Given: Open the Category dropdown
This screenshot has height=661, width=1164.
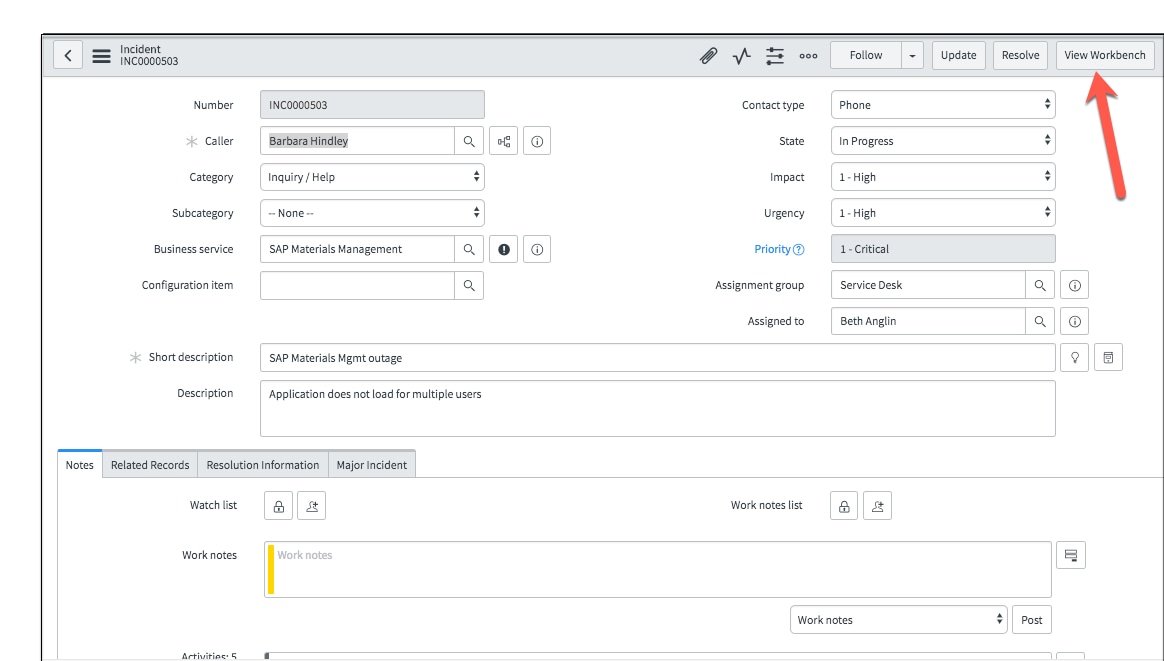Looking at the screenshot, I should pyautogui.click(x=372, y=176).
